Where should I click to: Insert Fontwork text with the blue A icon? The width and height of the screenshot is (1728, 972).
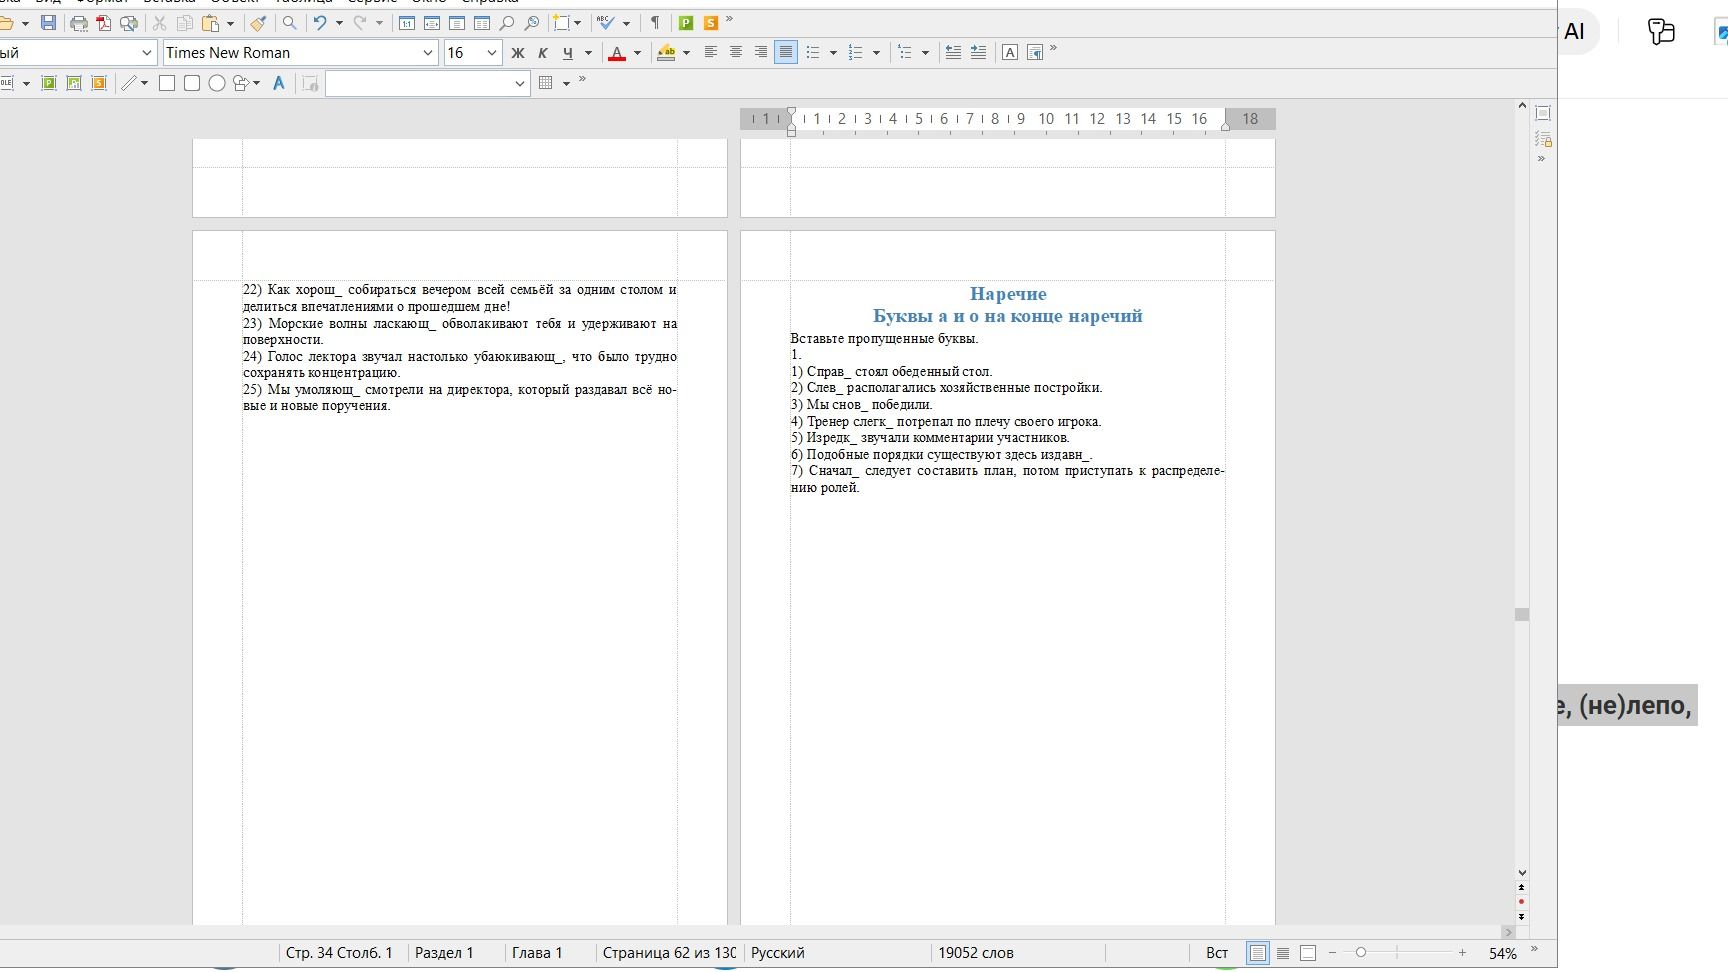(279, 83)
